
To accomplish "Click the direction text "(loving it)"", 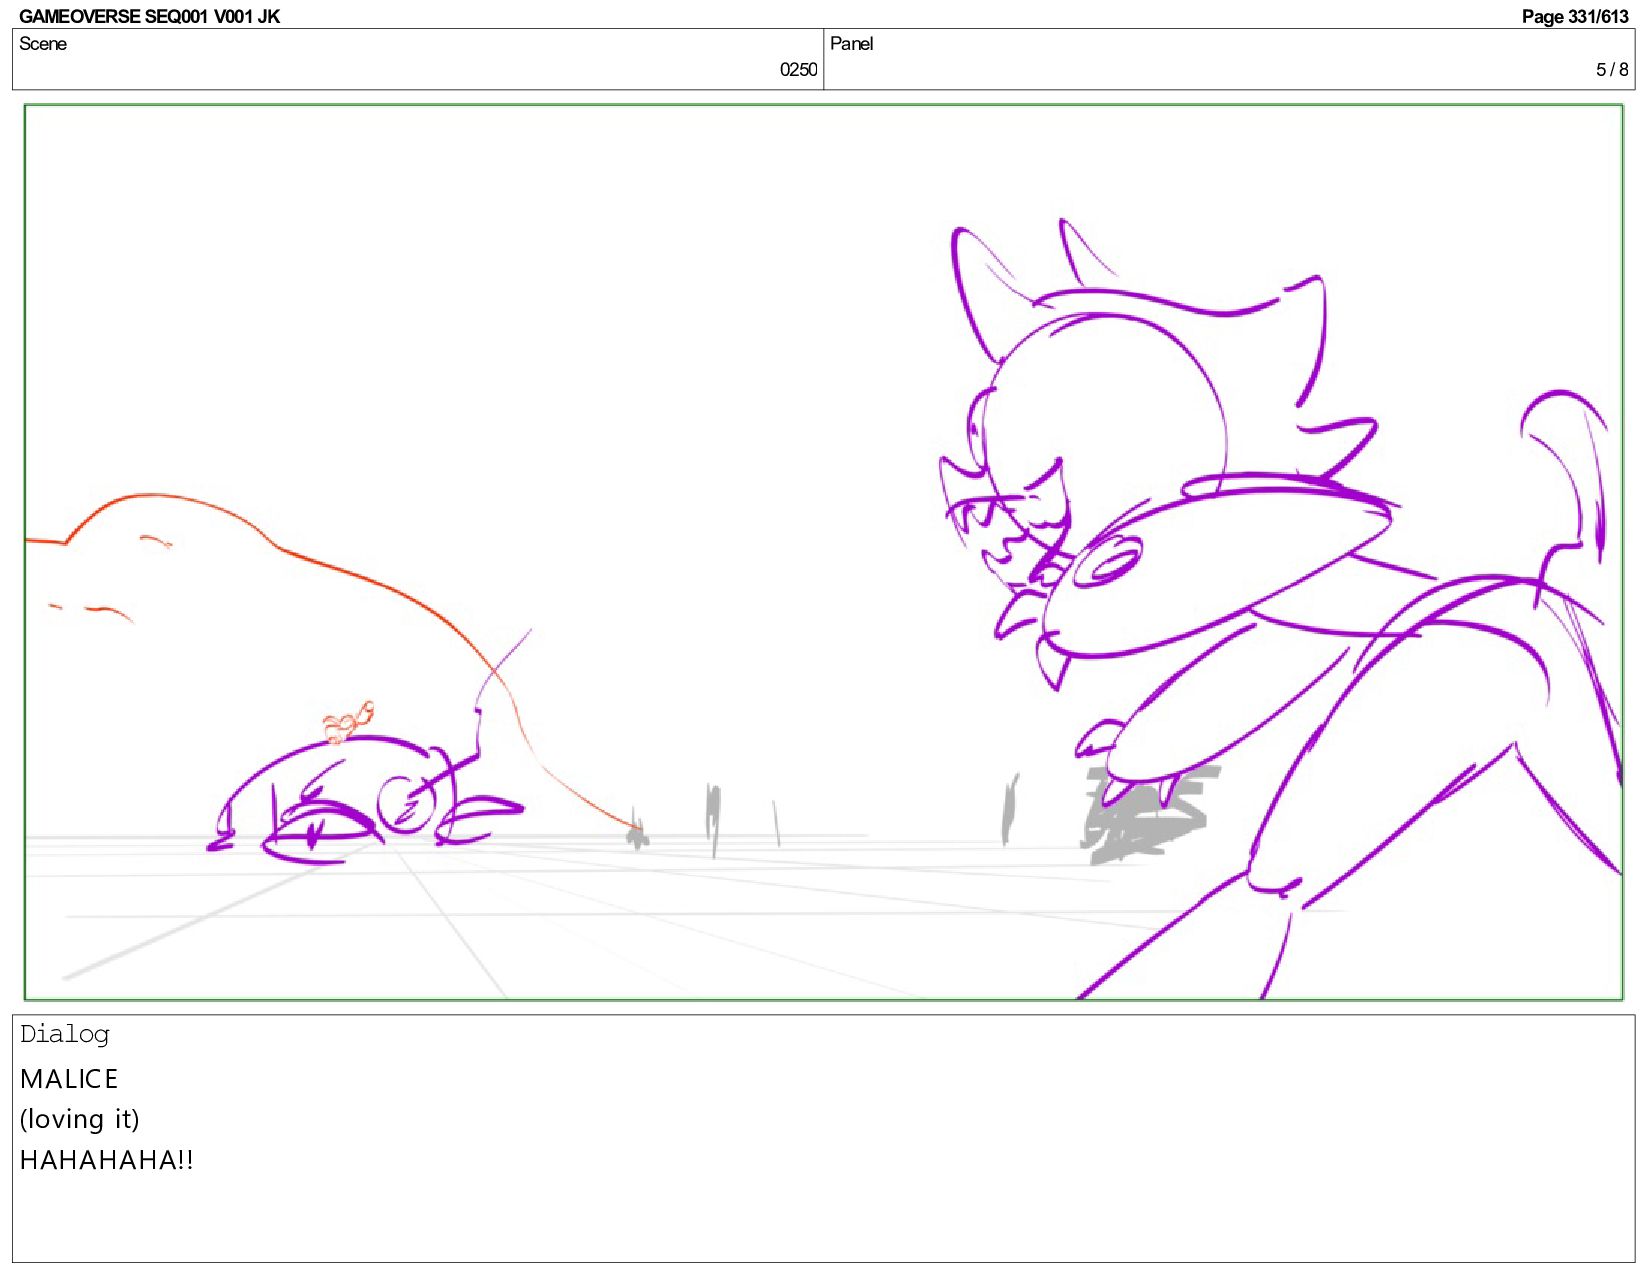I will click(x=80, y=1119).
